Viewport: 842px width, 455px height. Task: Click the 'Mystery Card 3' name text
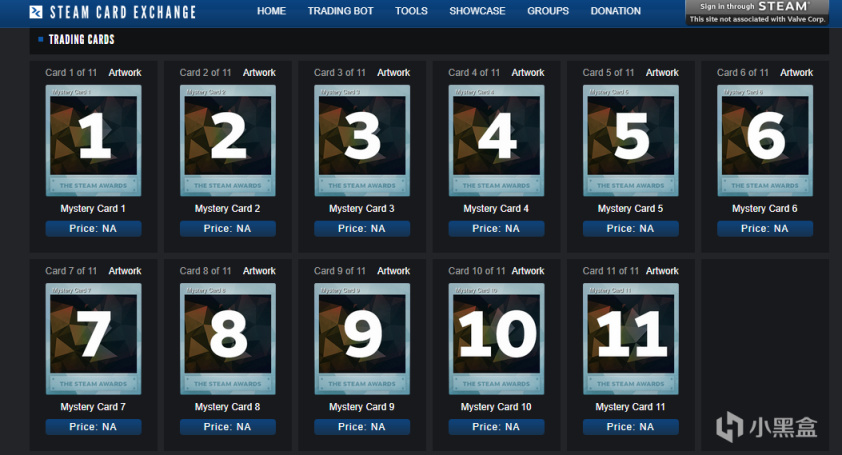(x=361, y=208)
